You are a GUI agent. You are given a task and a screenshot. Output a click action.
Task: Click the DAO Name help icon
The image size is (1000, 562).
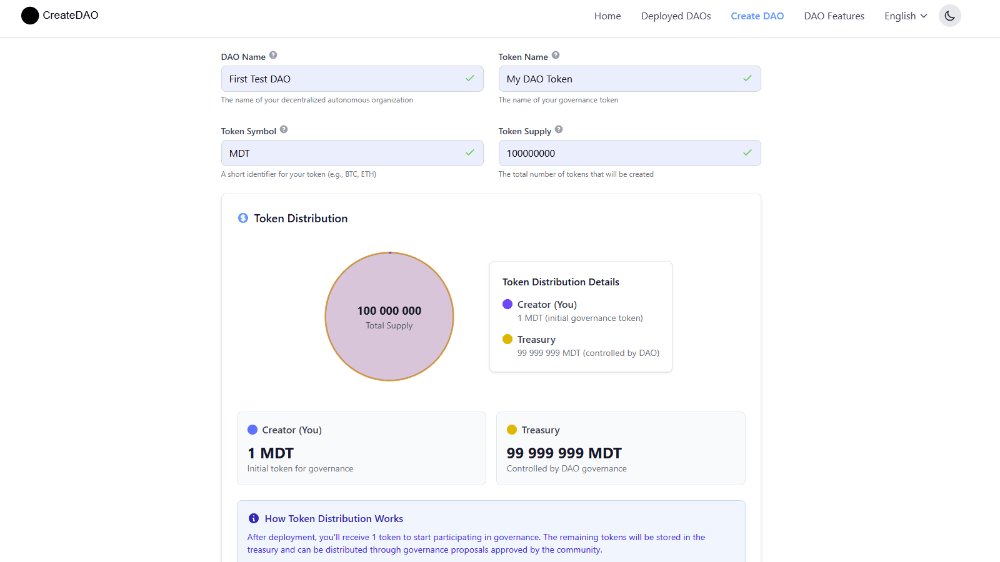[273, 55]
